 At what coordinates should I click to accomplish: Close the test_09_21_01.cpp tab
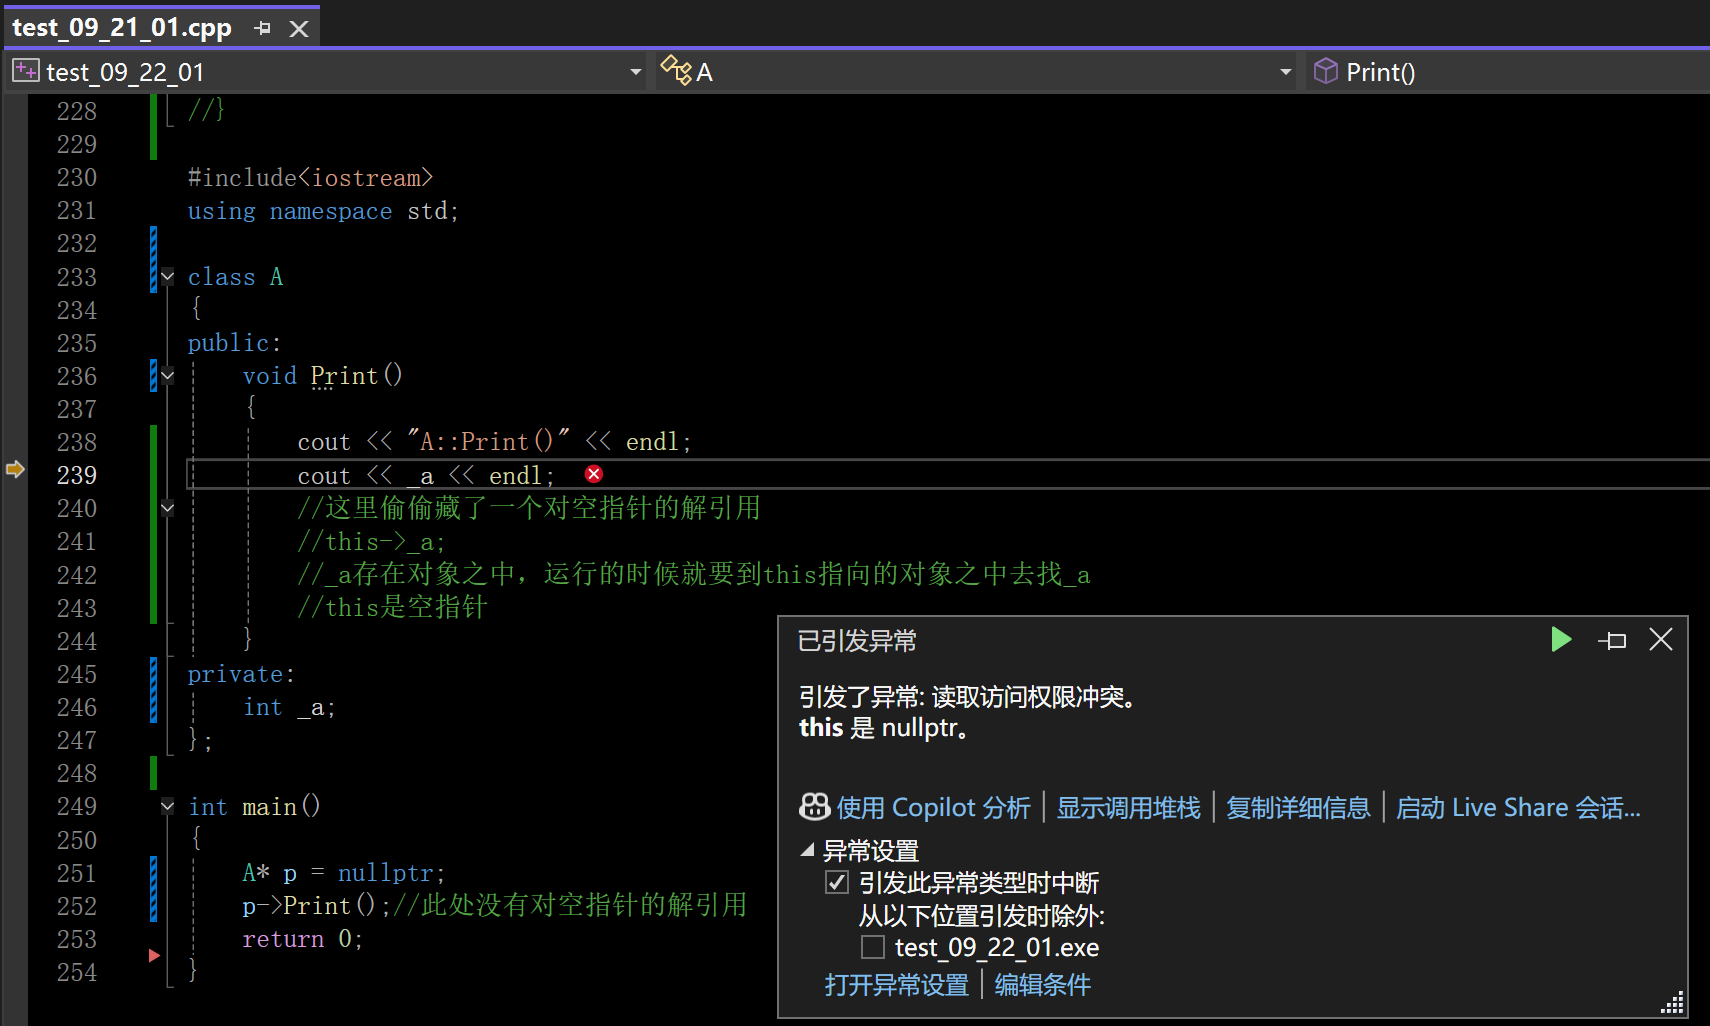(298, 28)
